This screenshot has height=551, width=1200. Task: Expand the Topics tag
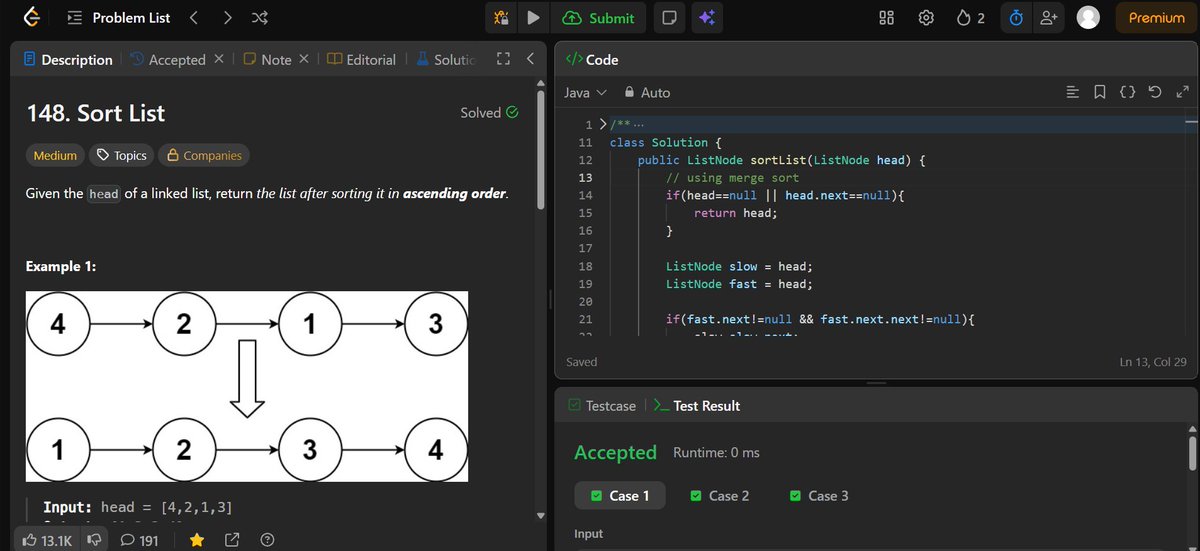tap(121, 155)
